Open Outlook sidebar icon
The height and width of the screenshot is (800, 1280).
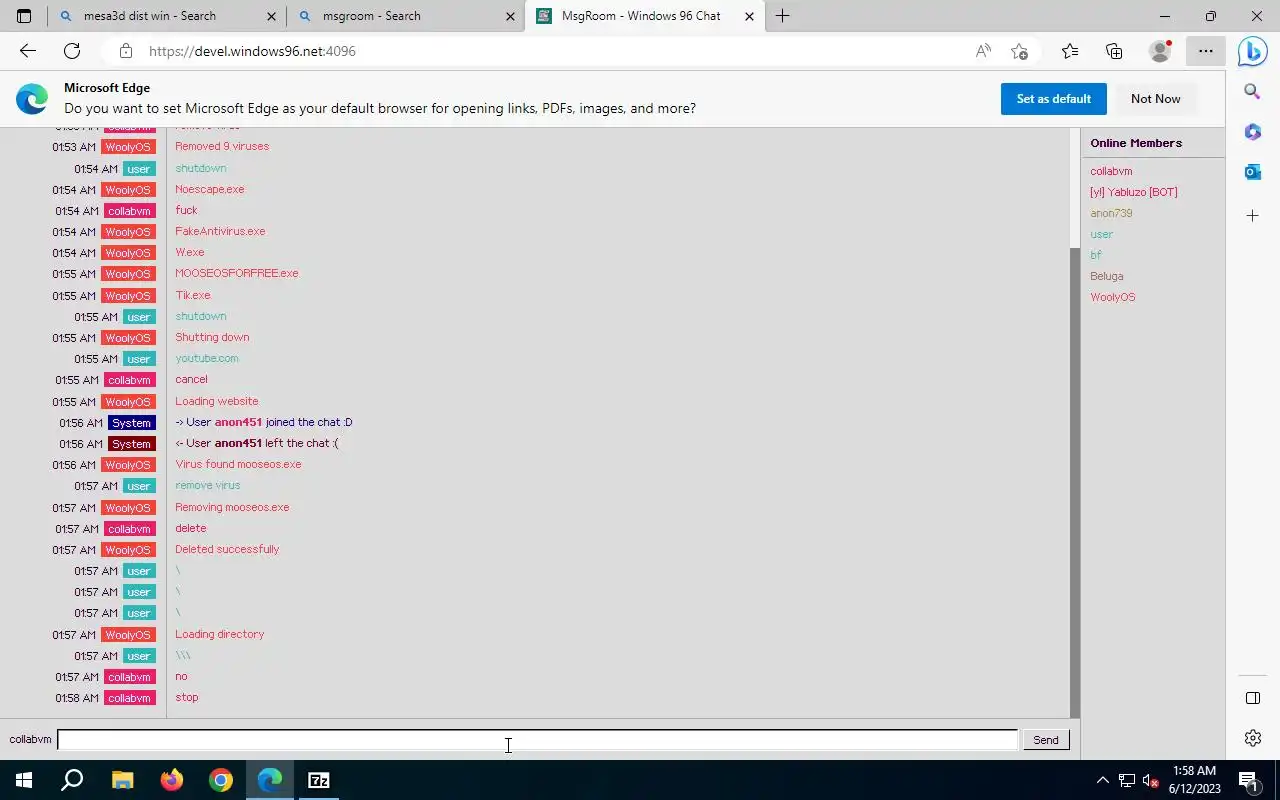(1252, 172)
